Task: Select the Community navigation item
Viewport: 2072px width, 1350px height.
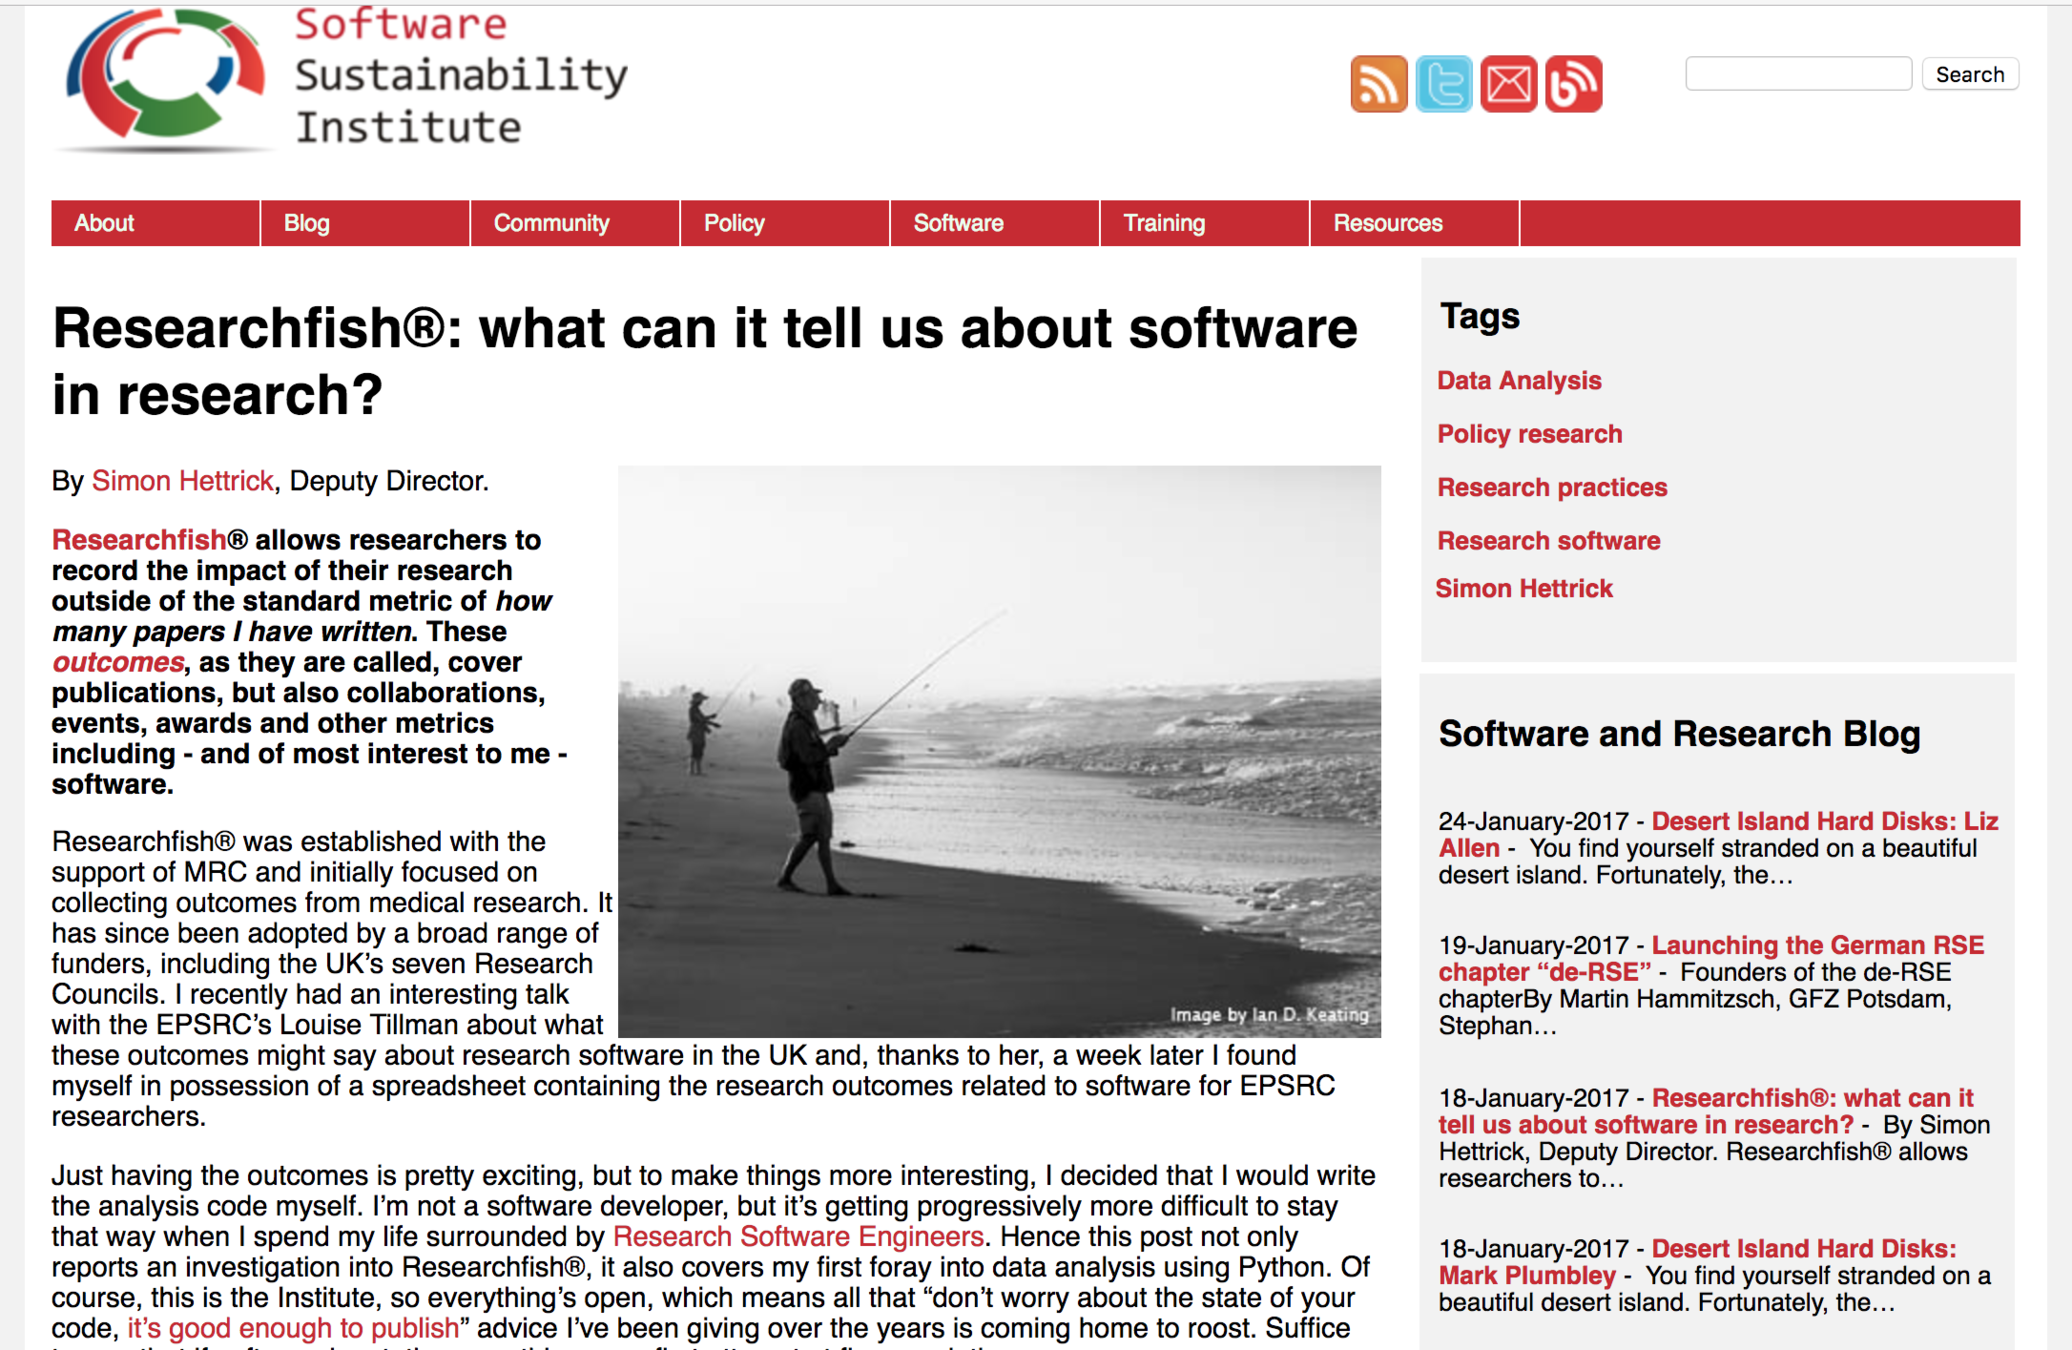Action: (551, 223)
